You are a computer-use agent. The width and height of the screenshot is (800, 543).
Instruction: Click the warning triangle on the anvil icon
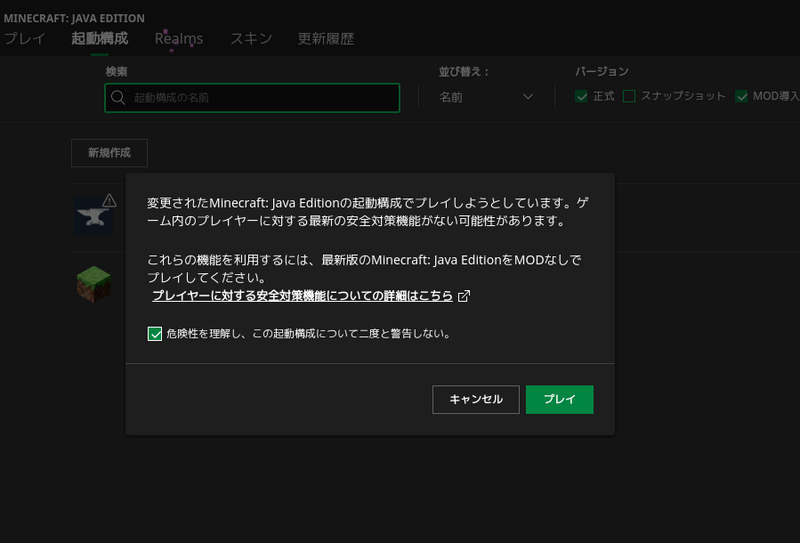[109, 201]
